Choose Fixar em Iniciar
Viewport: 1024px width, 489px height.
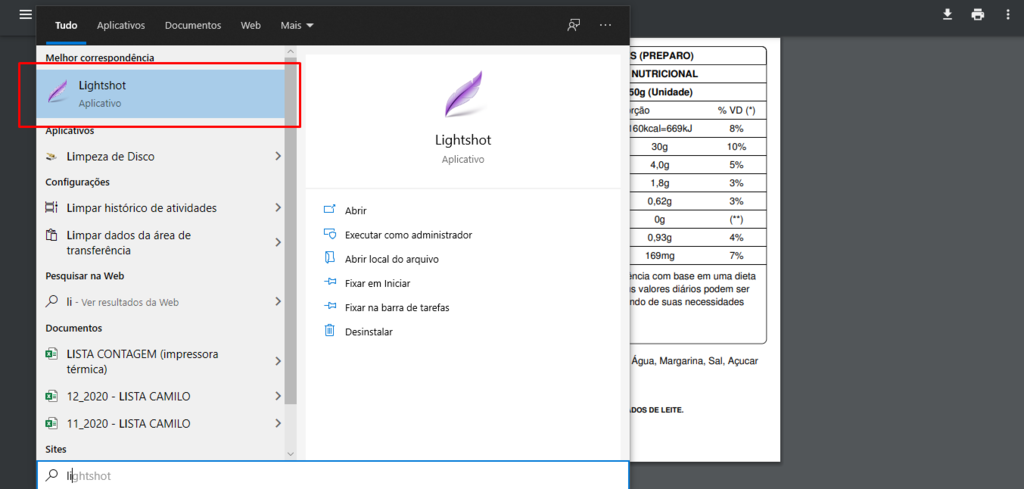point(377,283)
